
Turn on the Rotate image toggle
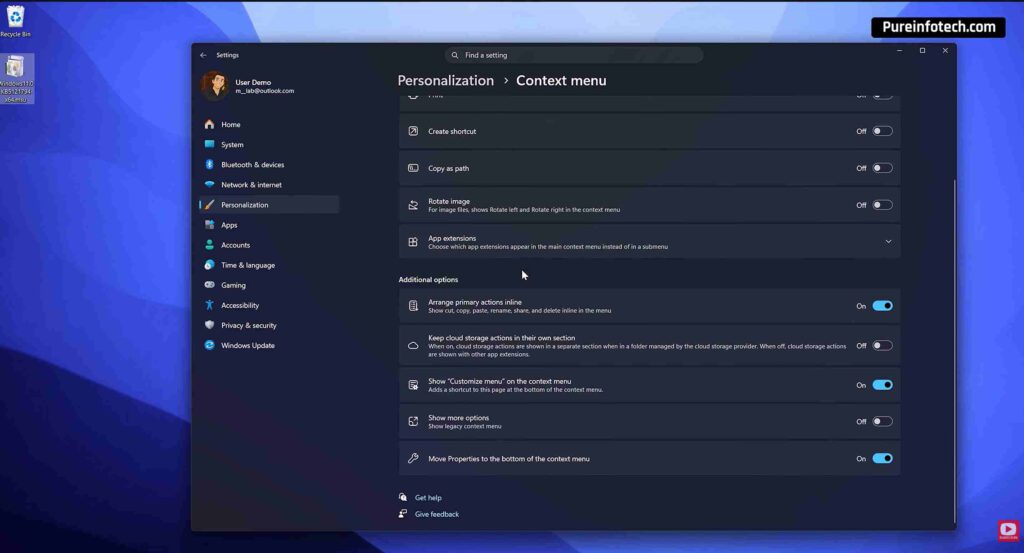(x=882, y=205)
